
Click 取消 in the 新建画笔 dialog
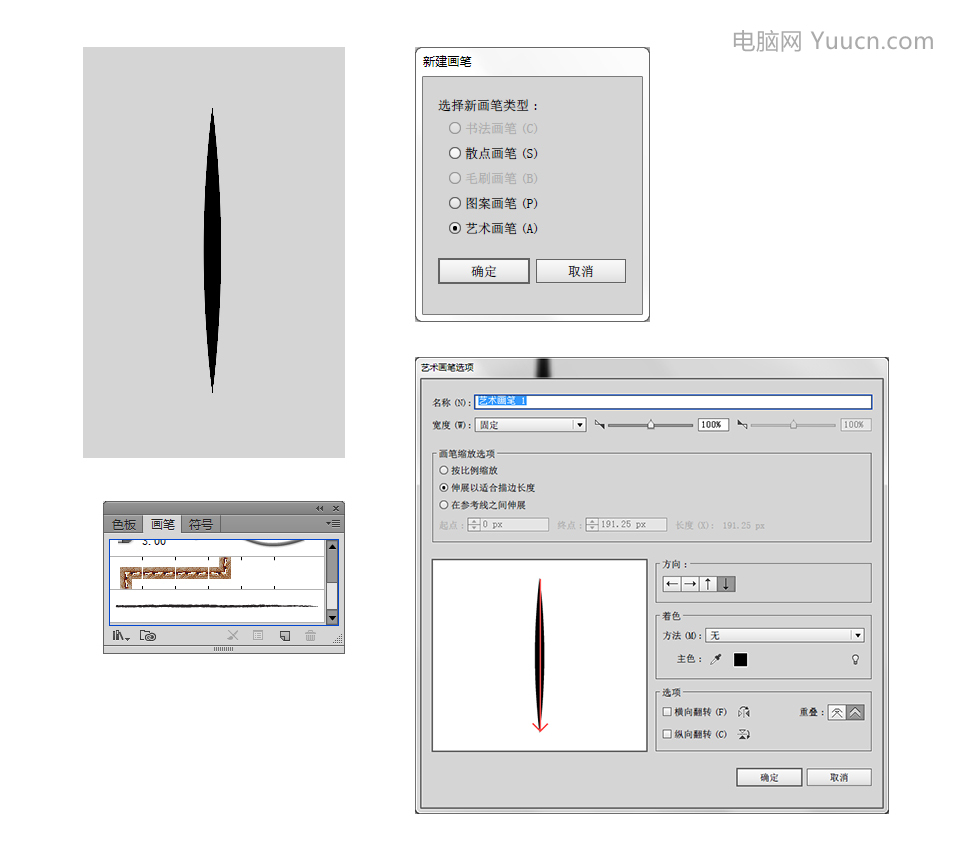581,271
